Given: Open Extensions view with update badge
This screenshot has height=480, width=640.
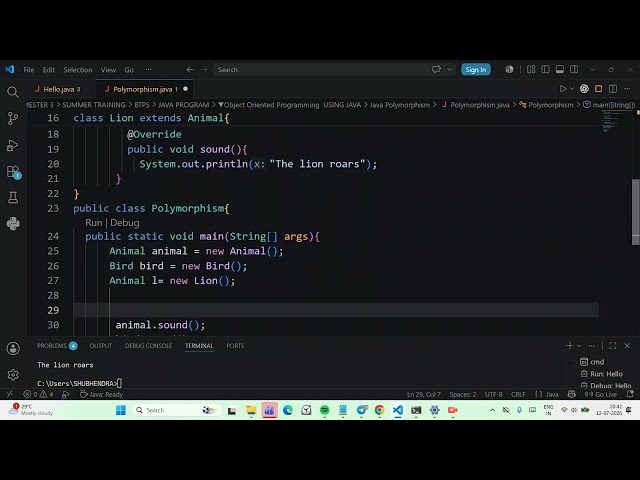Looking at the screenshot, I should click(x=13, y=172).
